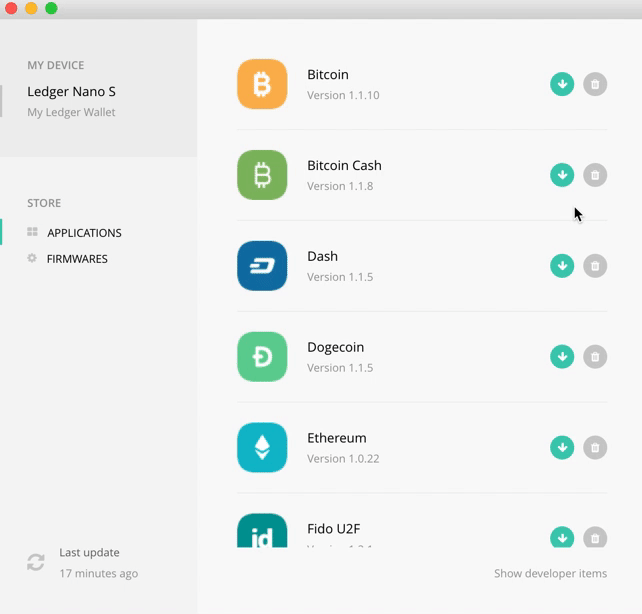Click the Ethereum app logo
This screenshot has height=614, width=642.
click(x=262, y=448)
